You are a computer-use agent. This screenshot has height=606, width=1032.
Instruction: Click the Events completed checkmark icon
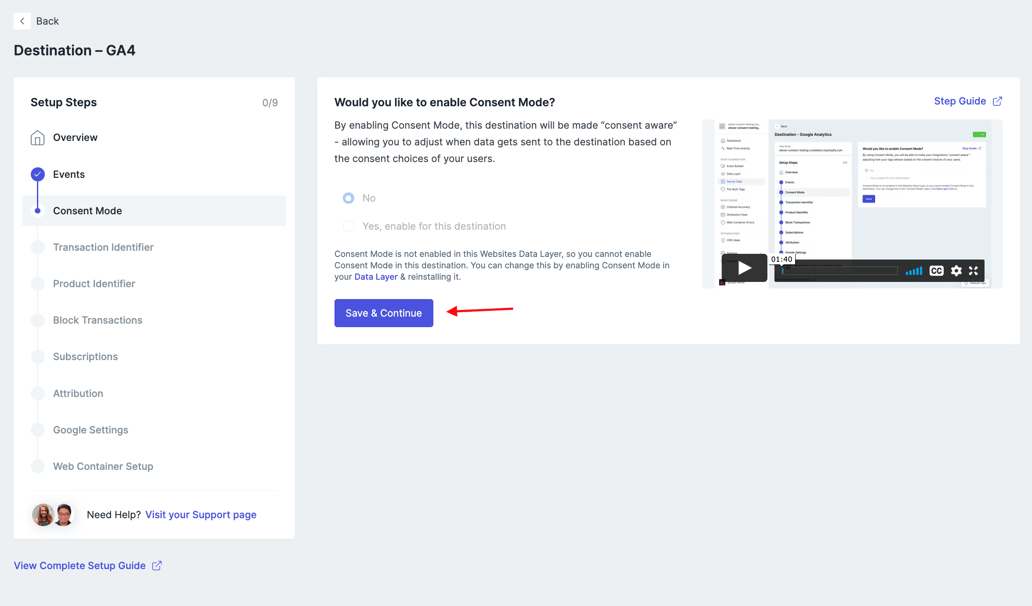coord(38,174)
